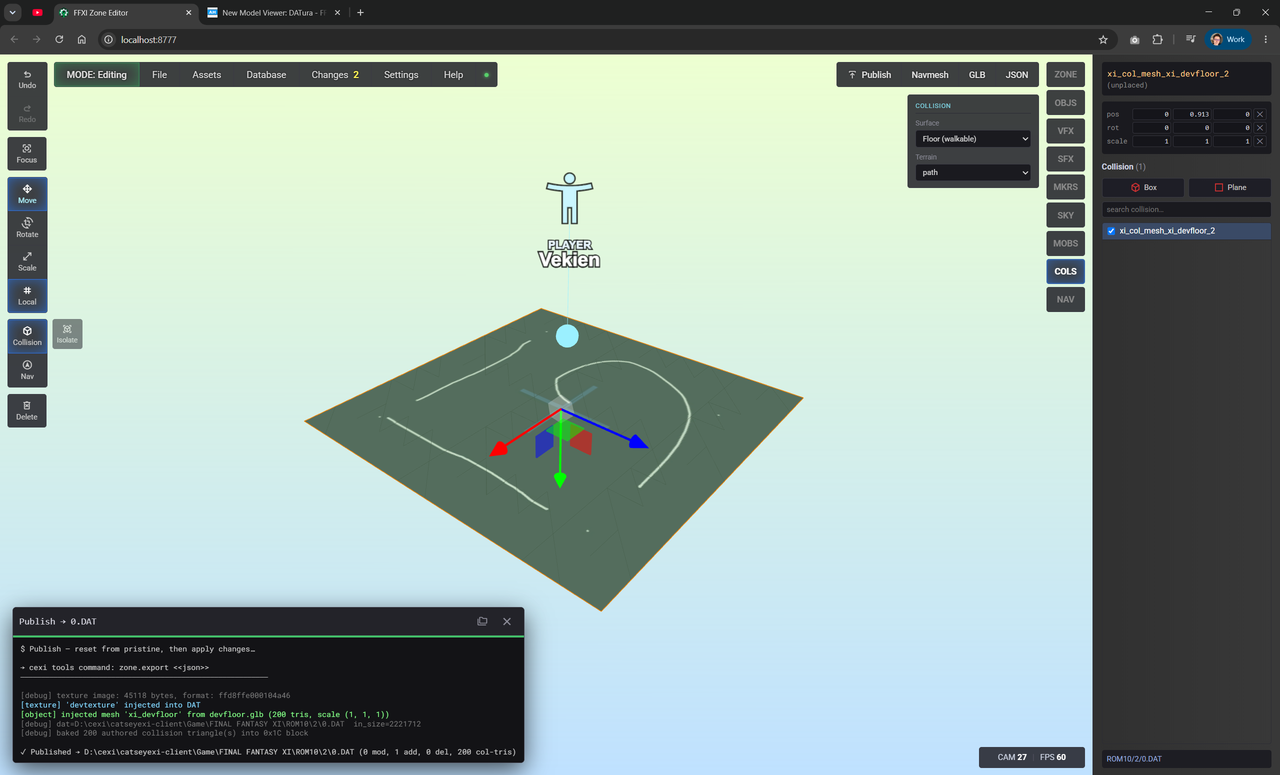Open the Settings menu
Screen dimensions: 1280x775
401,75
